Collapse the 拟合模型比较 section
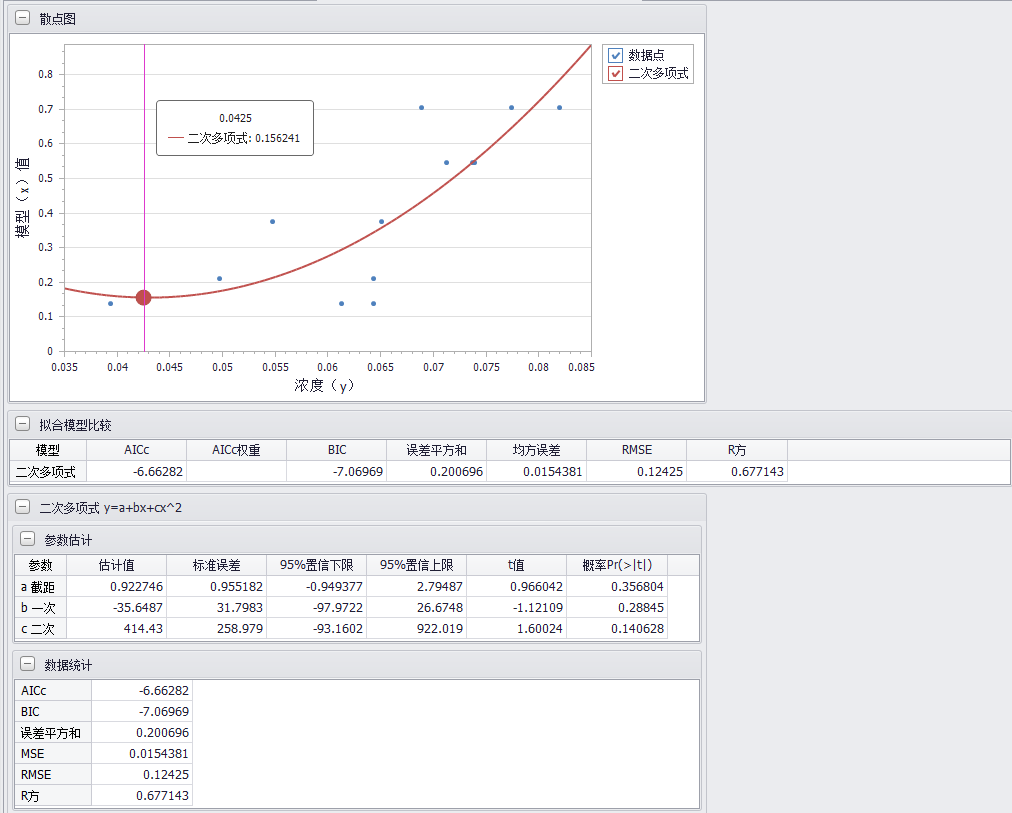The image size is (1012, 813). [23, 425]
